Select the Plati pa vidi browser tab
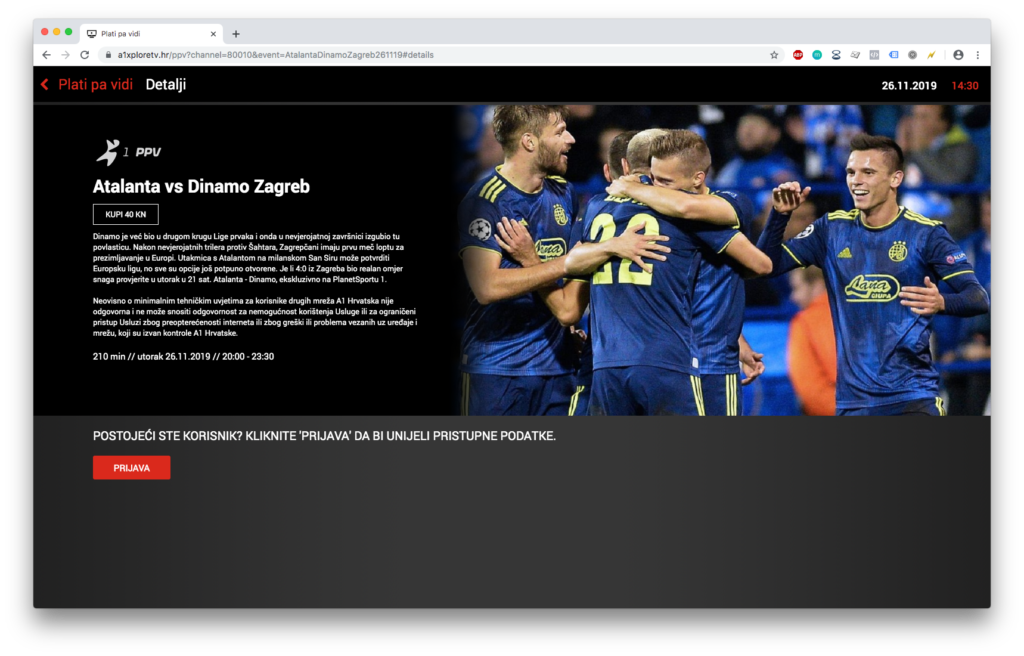 coord(145,33)
